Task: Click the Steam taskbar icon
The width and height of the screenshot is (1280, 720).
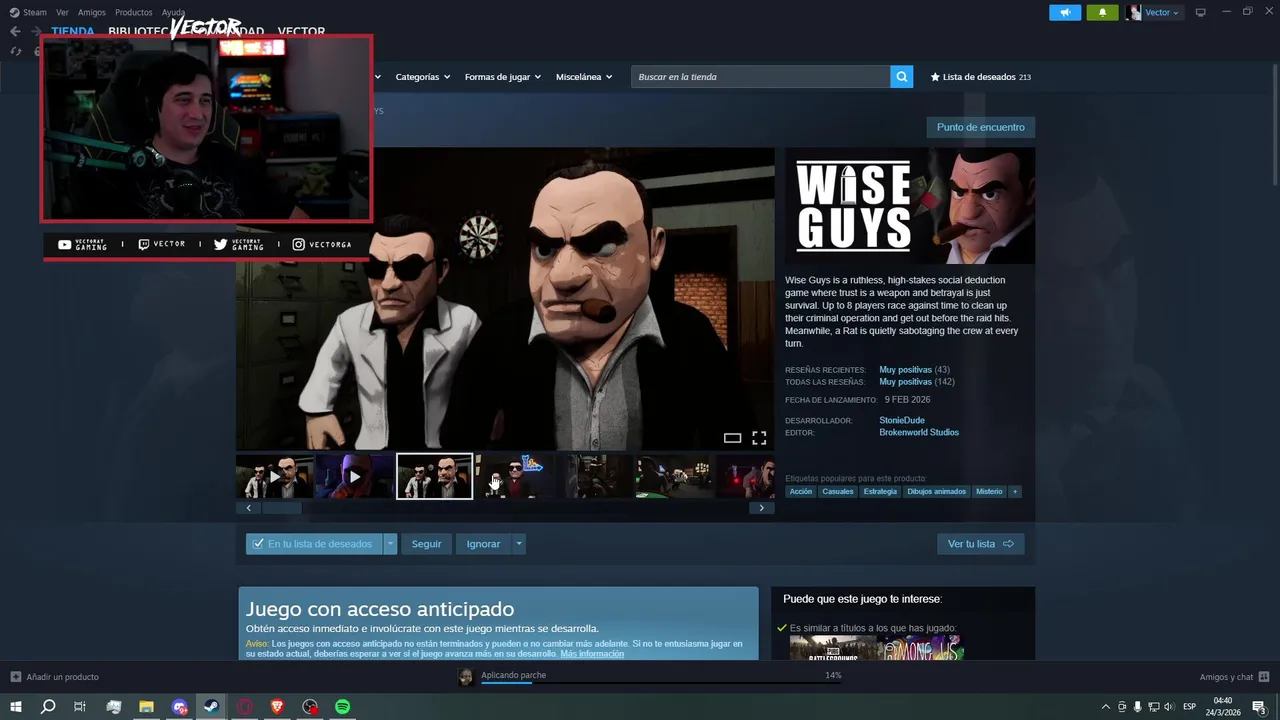Action: (212, 707)
